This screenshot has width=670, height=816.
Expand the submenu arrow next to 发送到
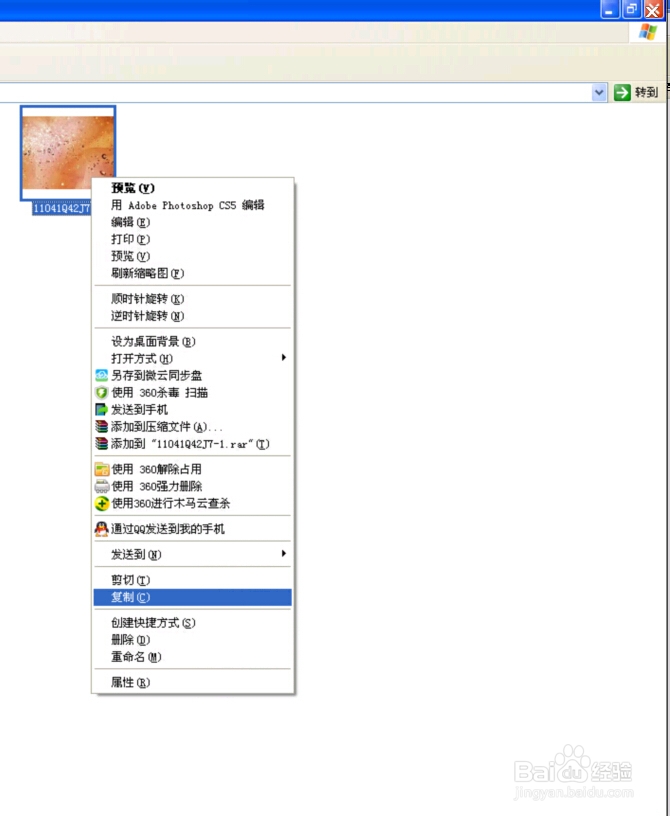[x=284, y=553]
